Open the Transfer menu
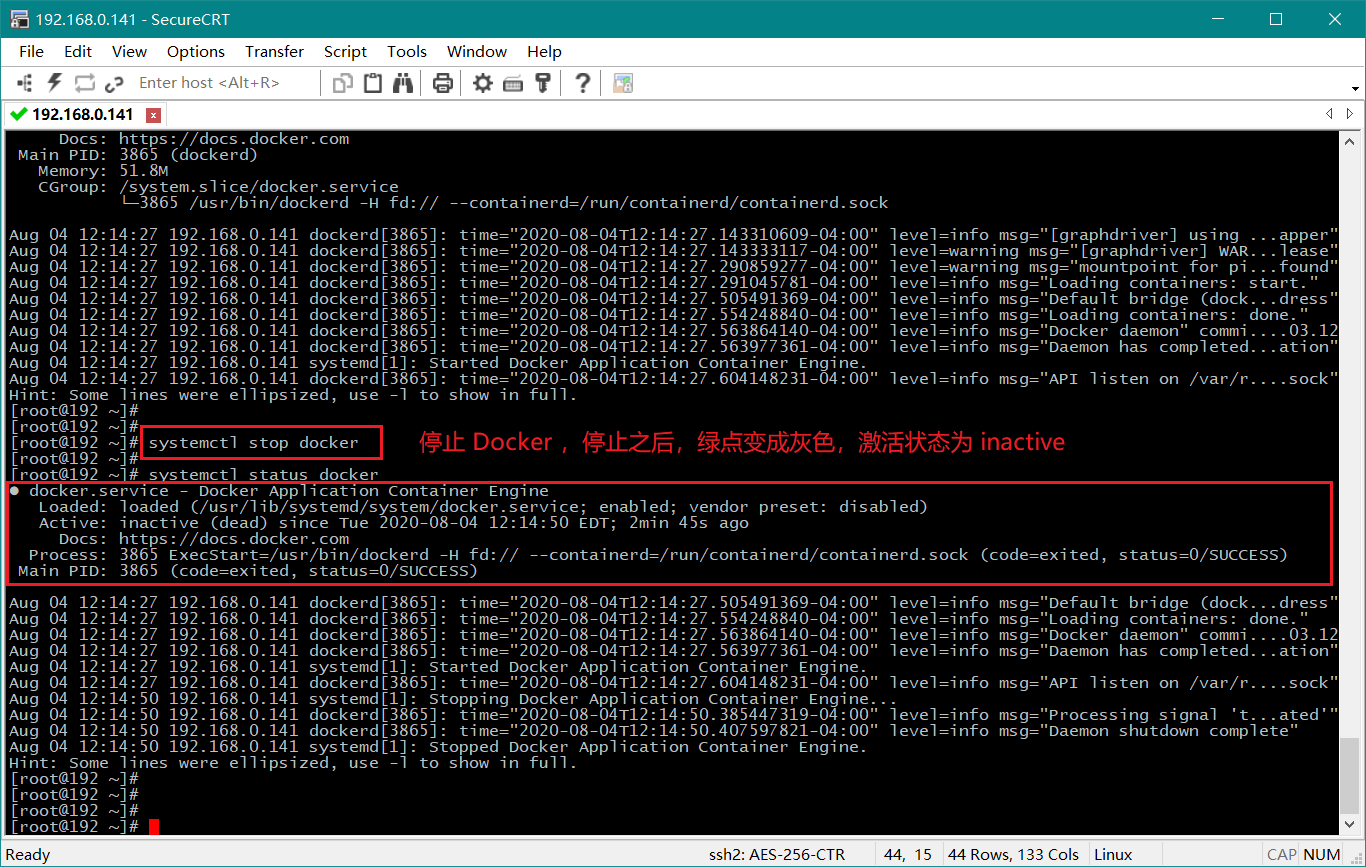Viewport: 1366px width, 867px height. [274, 51]
